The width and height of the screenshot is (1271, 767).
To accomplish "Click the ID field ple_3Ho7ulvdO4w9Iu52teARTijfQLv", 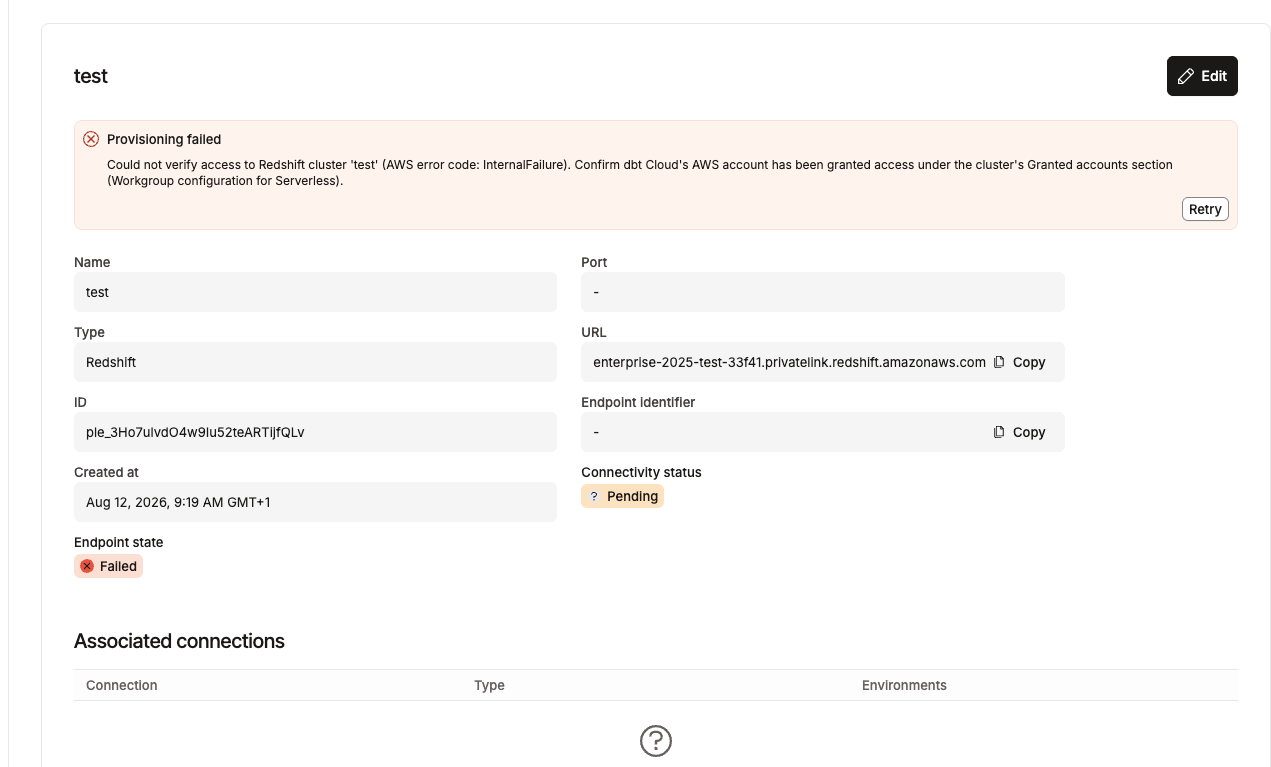I will pyautogui.click(x=315, y=432).
